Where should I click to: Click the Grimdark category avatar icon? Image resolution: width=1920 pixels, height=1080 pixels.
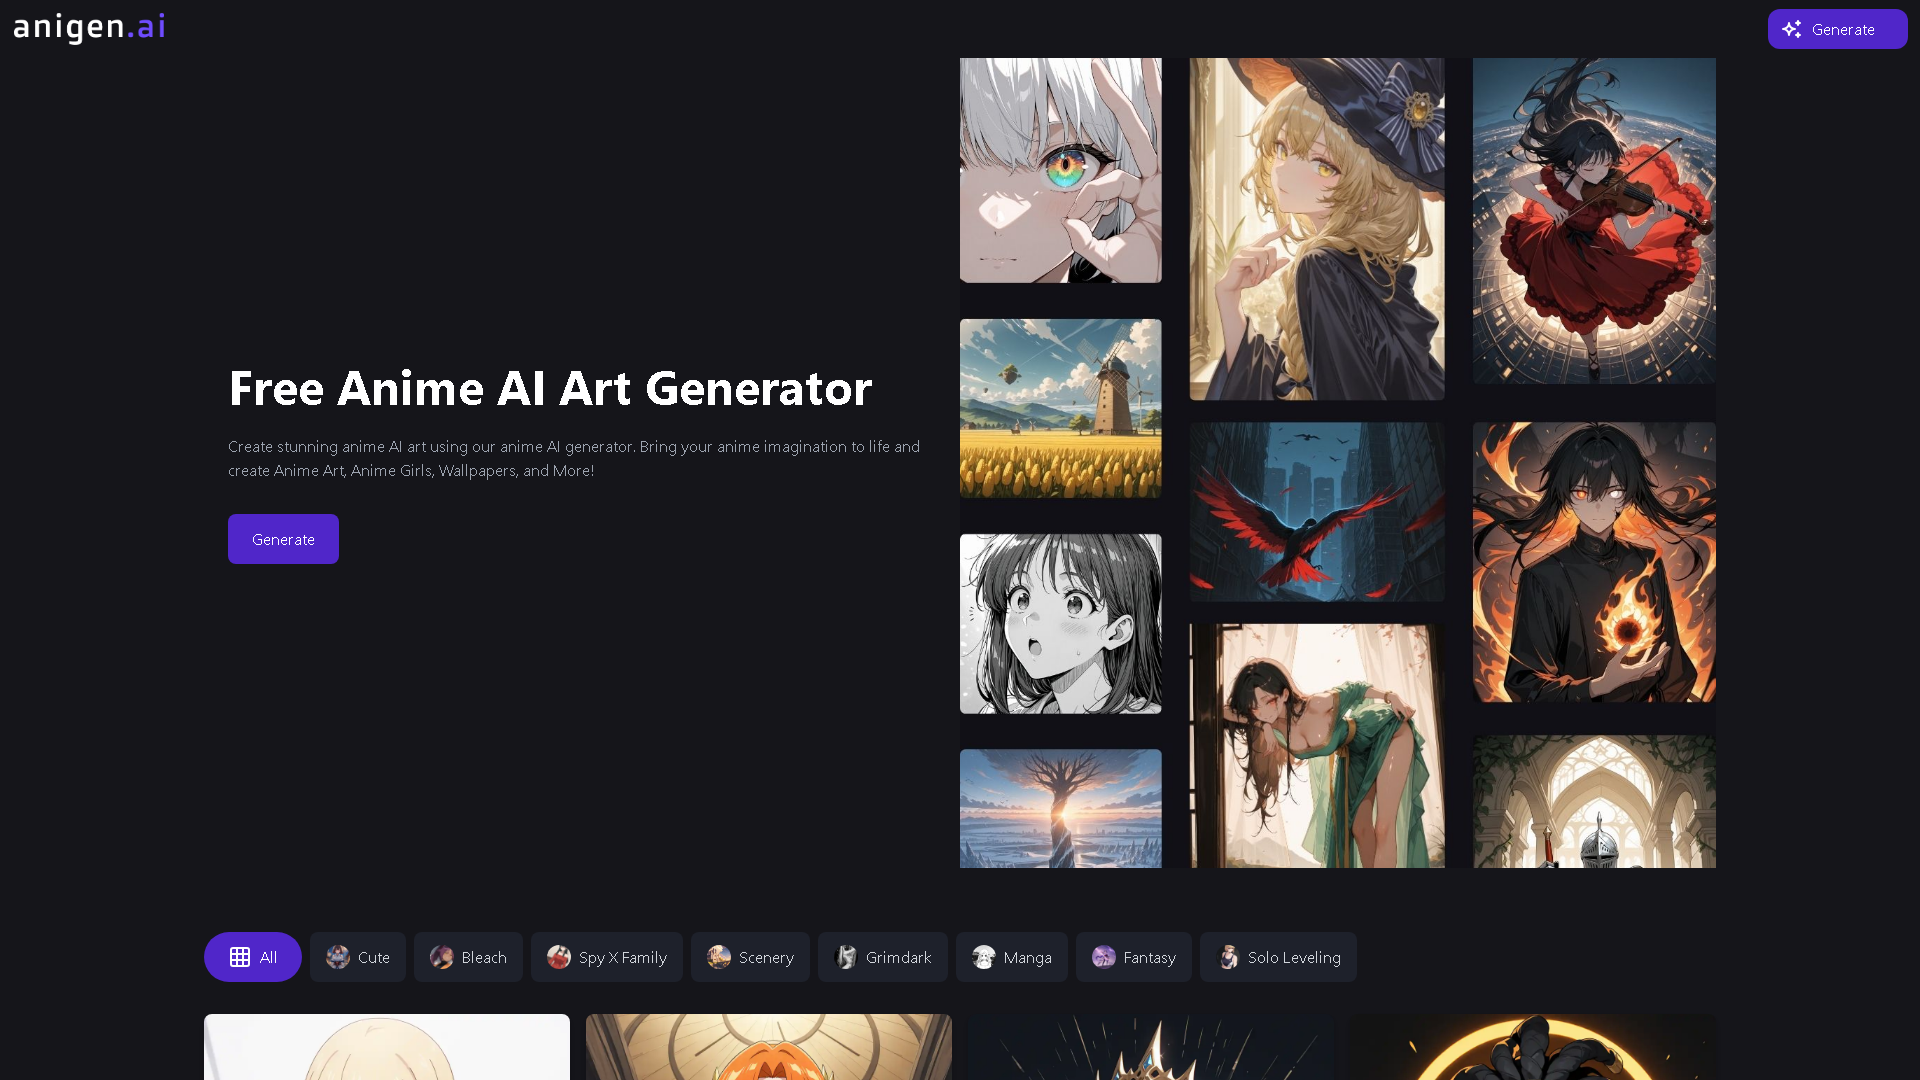[845, 957]
